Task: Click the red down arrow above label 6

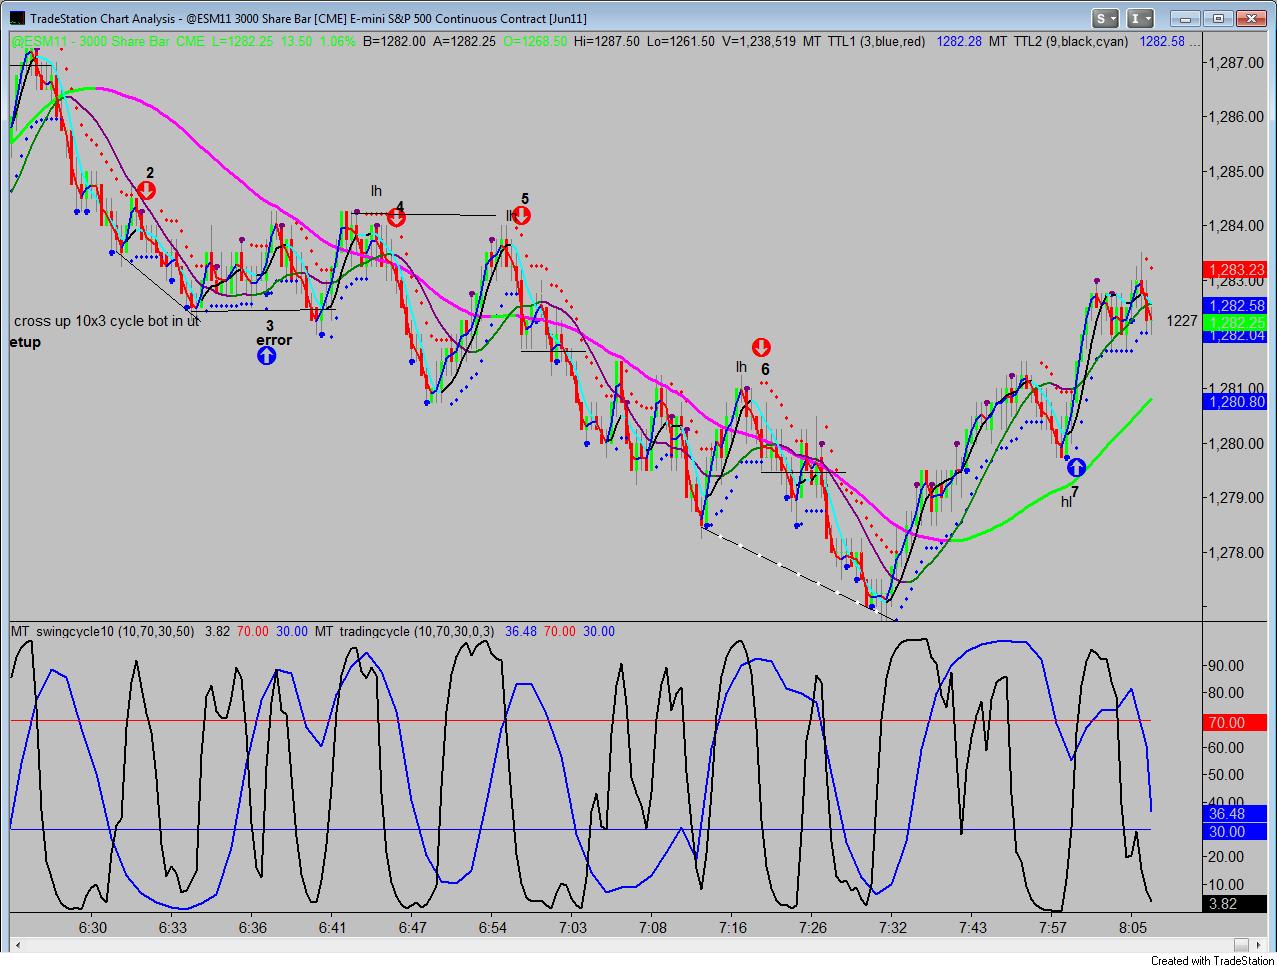Action: tap(761, 348)
